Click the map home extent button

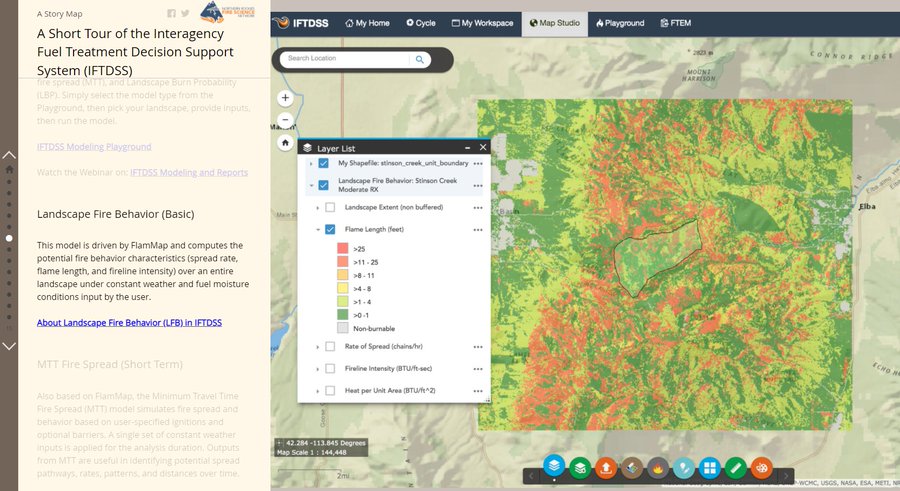click(285, 142)
